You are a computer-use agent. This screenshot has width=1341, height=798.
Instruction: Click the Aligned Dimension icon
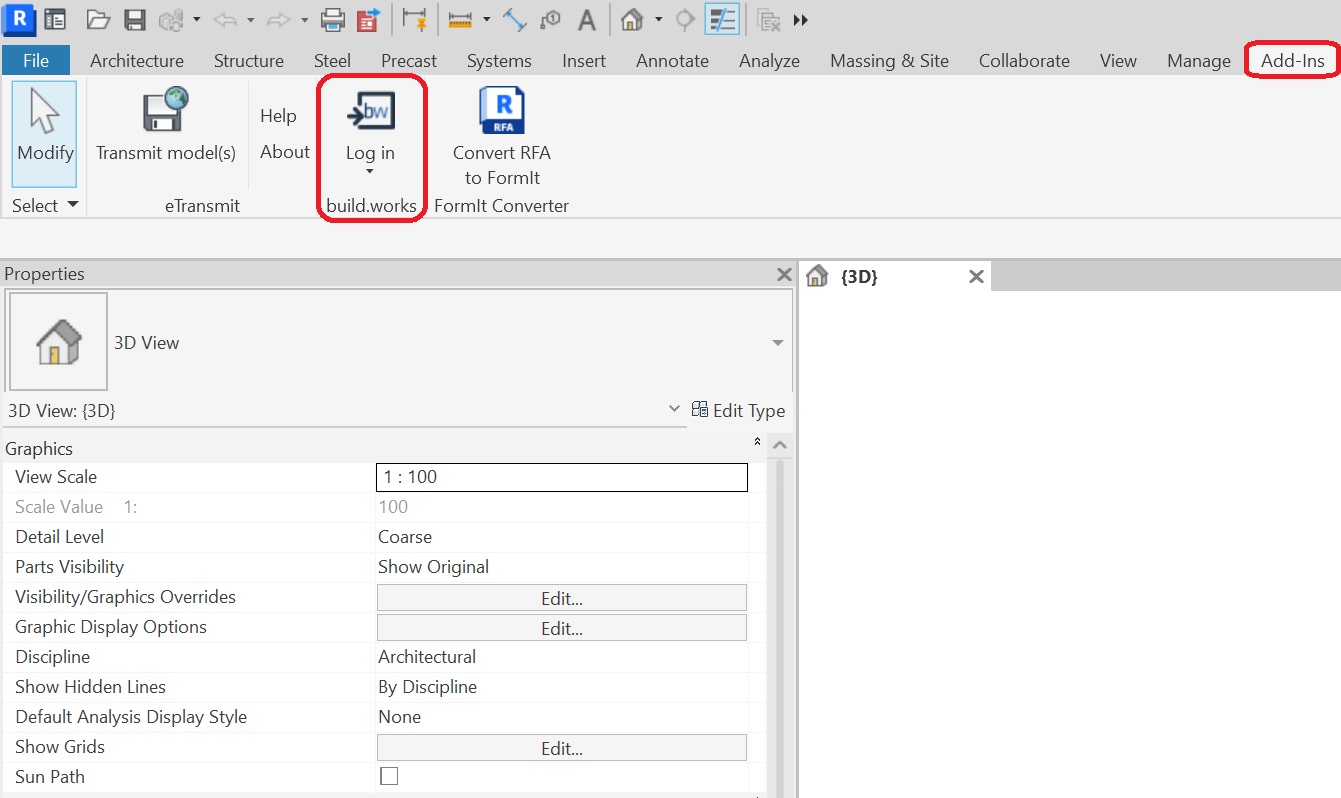pyautogui.click(x=514, y=19)
